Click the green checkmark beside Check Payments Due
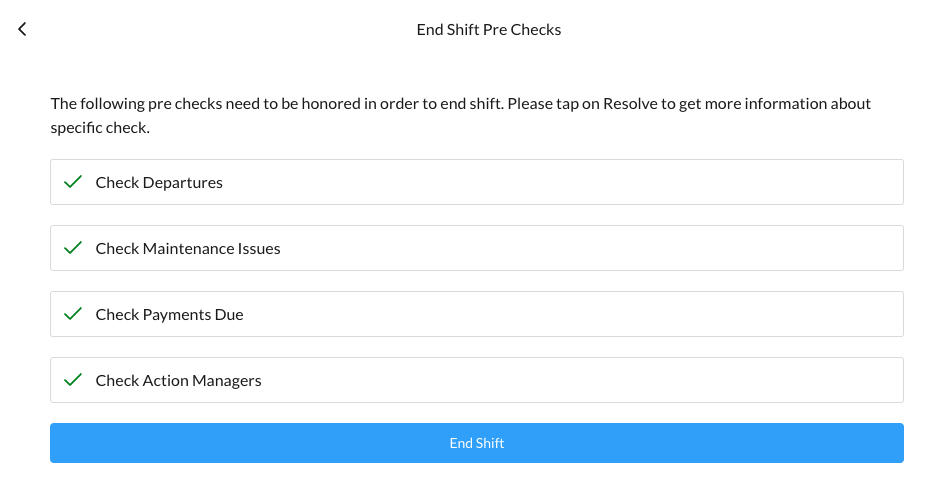Viewport: 941px width, 492px height. point(72,314)
